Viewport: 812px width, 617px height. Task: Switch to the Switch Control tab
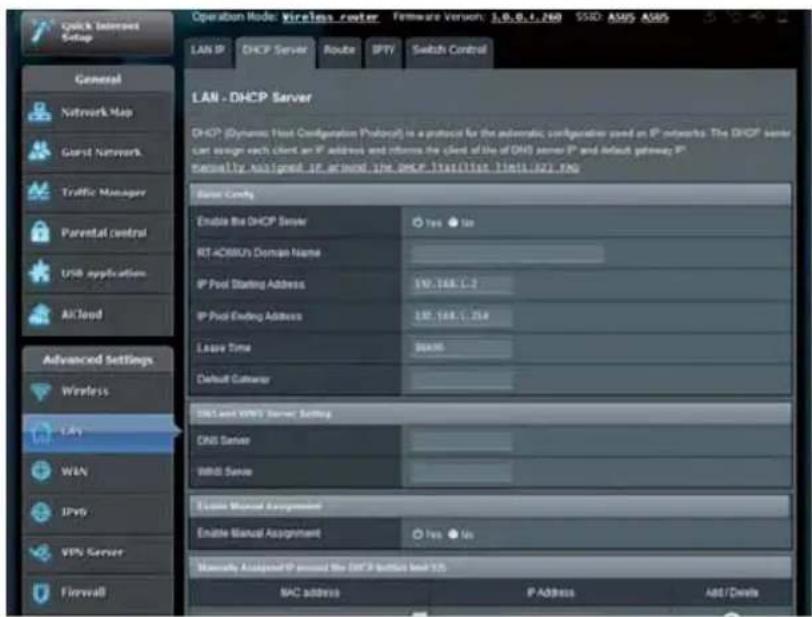[x=450, y=51]
